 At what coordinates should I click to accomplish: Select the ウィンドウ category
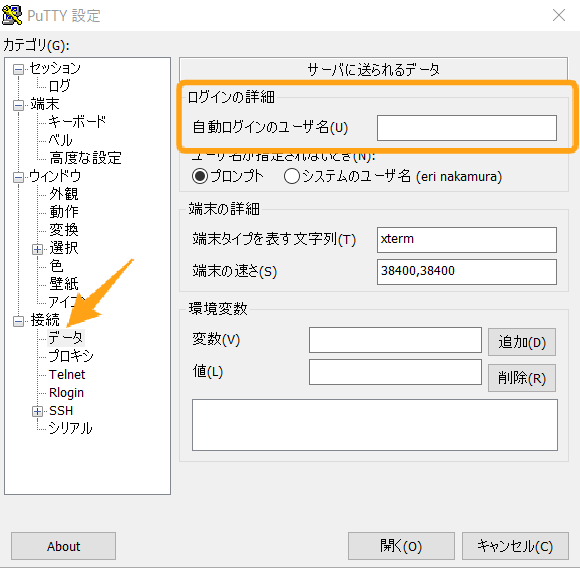click(55, 176)
